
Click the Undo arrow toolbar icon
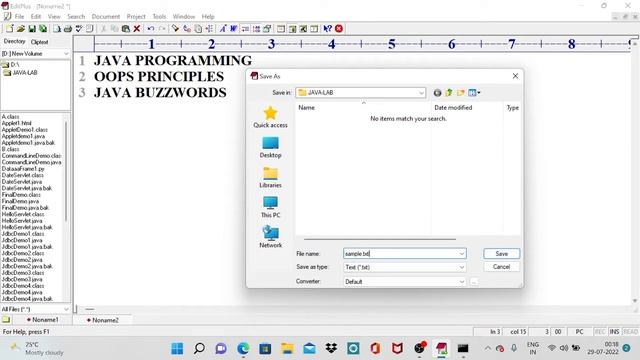(x=151, y=29)
